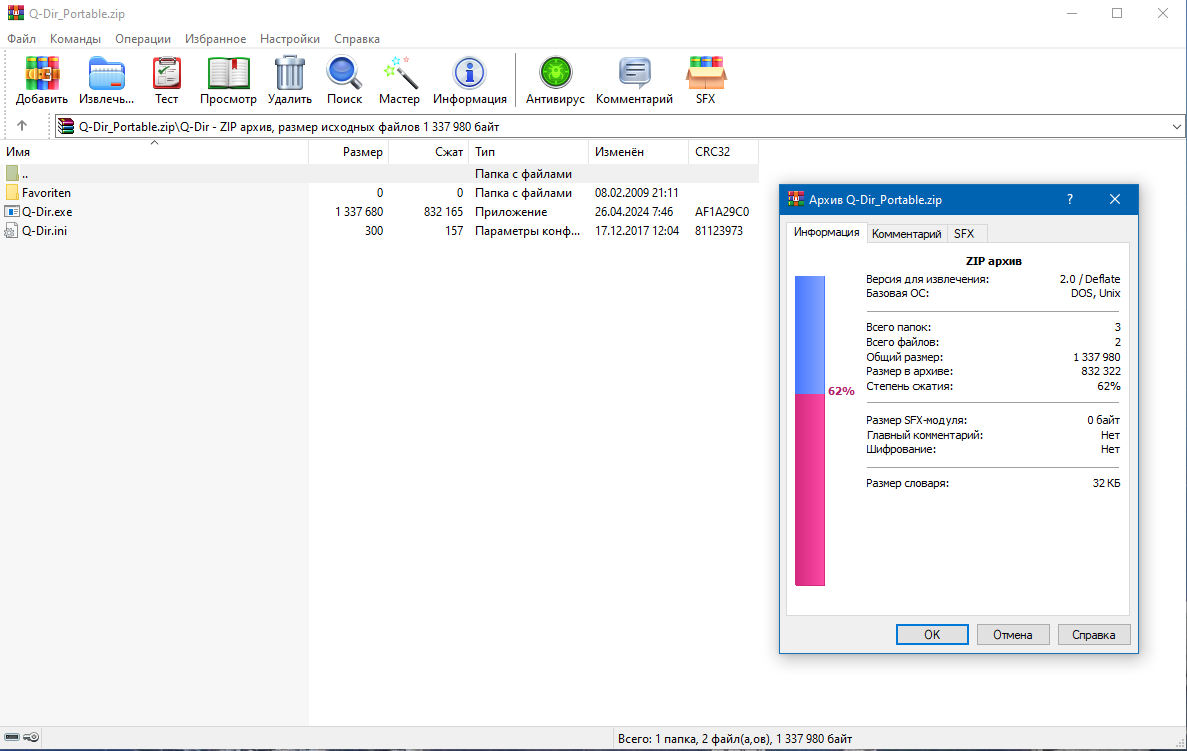The image size is (1187, 751).
Task: Click the parent folder '..' icon
Action: coord(12,174)
